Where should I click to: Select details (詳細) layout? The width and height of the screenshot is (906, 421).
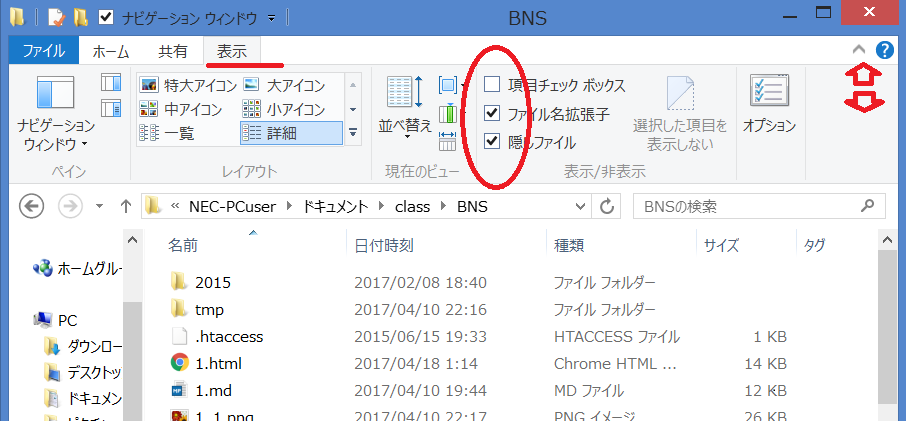click(291, 133)
